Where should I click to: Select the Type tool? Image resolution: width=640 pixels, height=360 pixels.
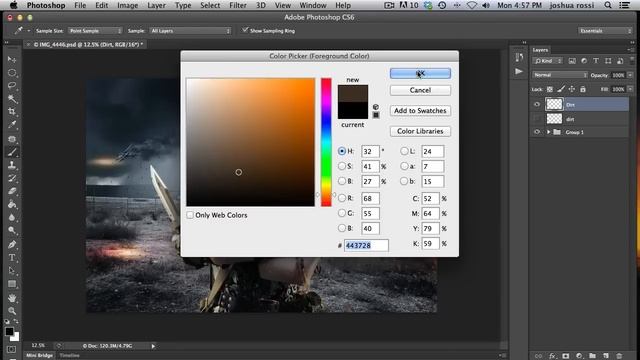pos(12,258)
